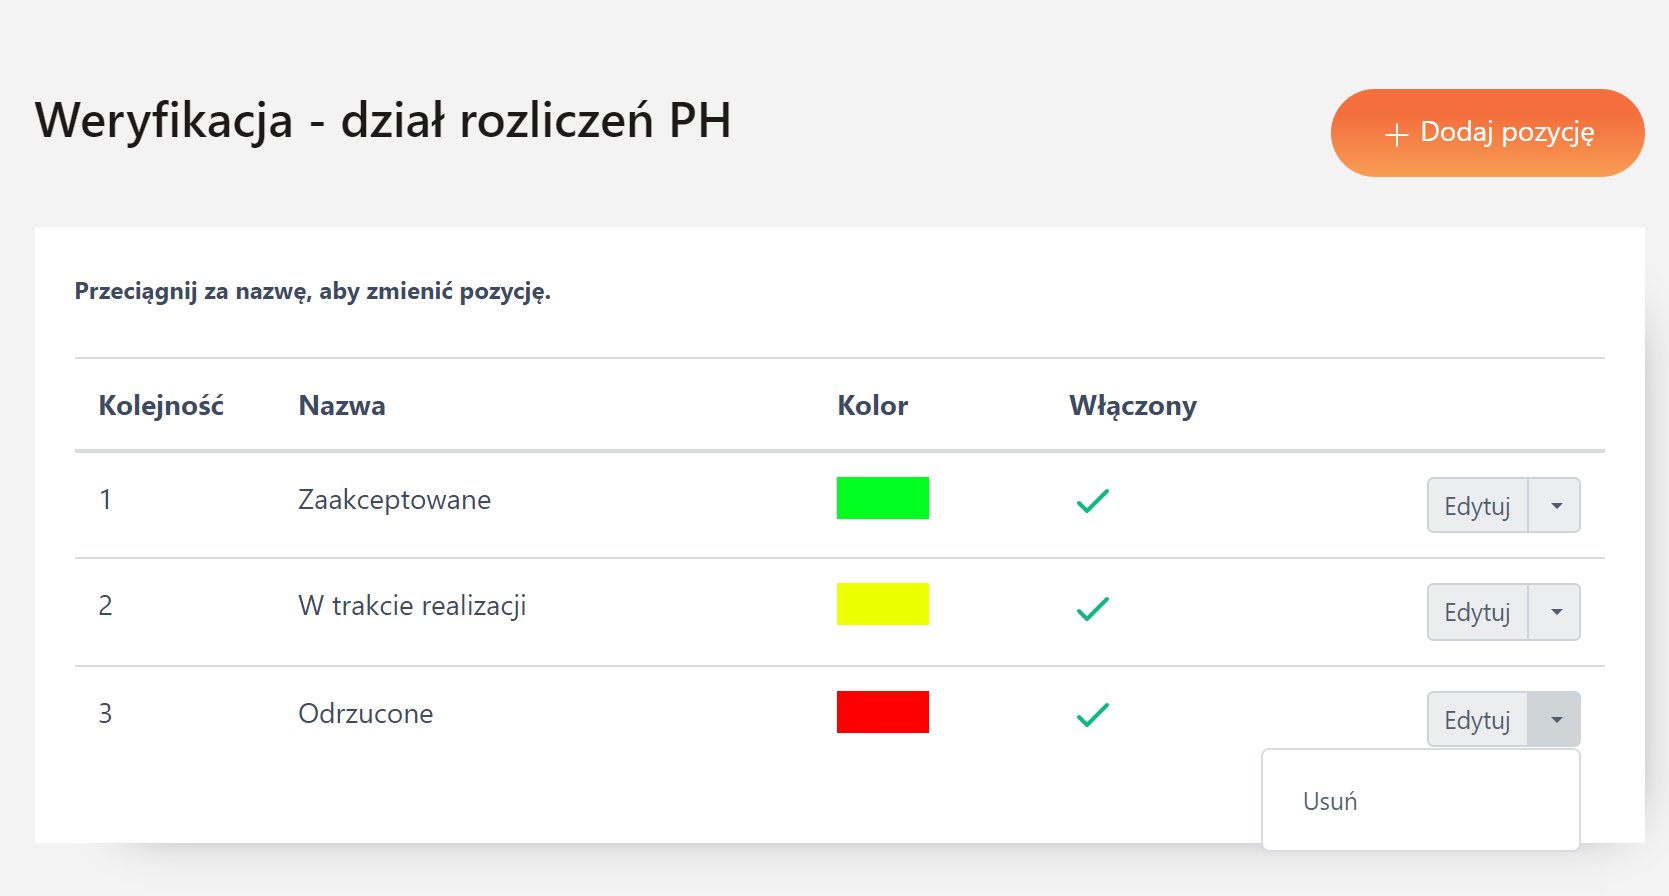The height and width of the screenshot is (896, 1669).
Task: Expand the dropdown arrow beside Zaakceptowane's Edytuj
Action: [x=1555, y=506]
